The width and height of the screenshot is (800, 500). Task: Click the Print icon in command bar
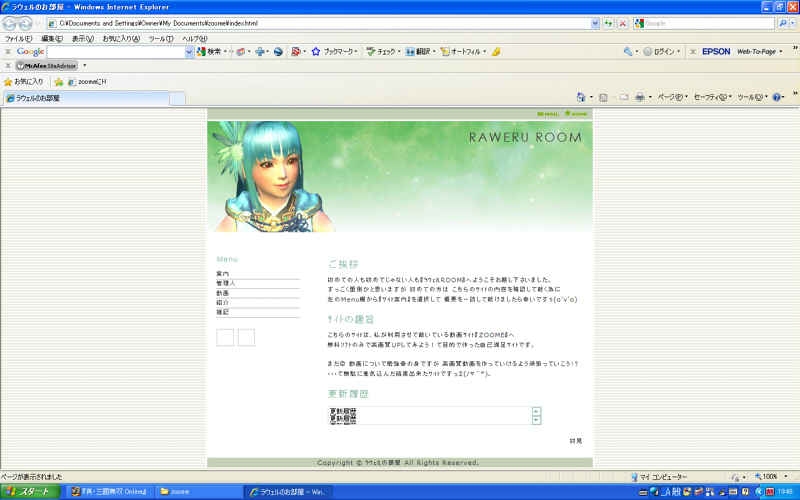pyautogui.click(x=640, y=97)
